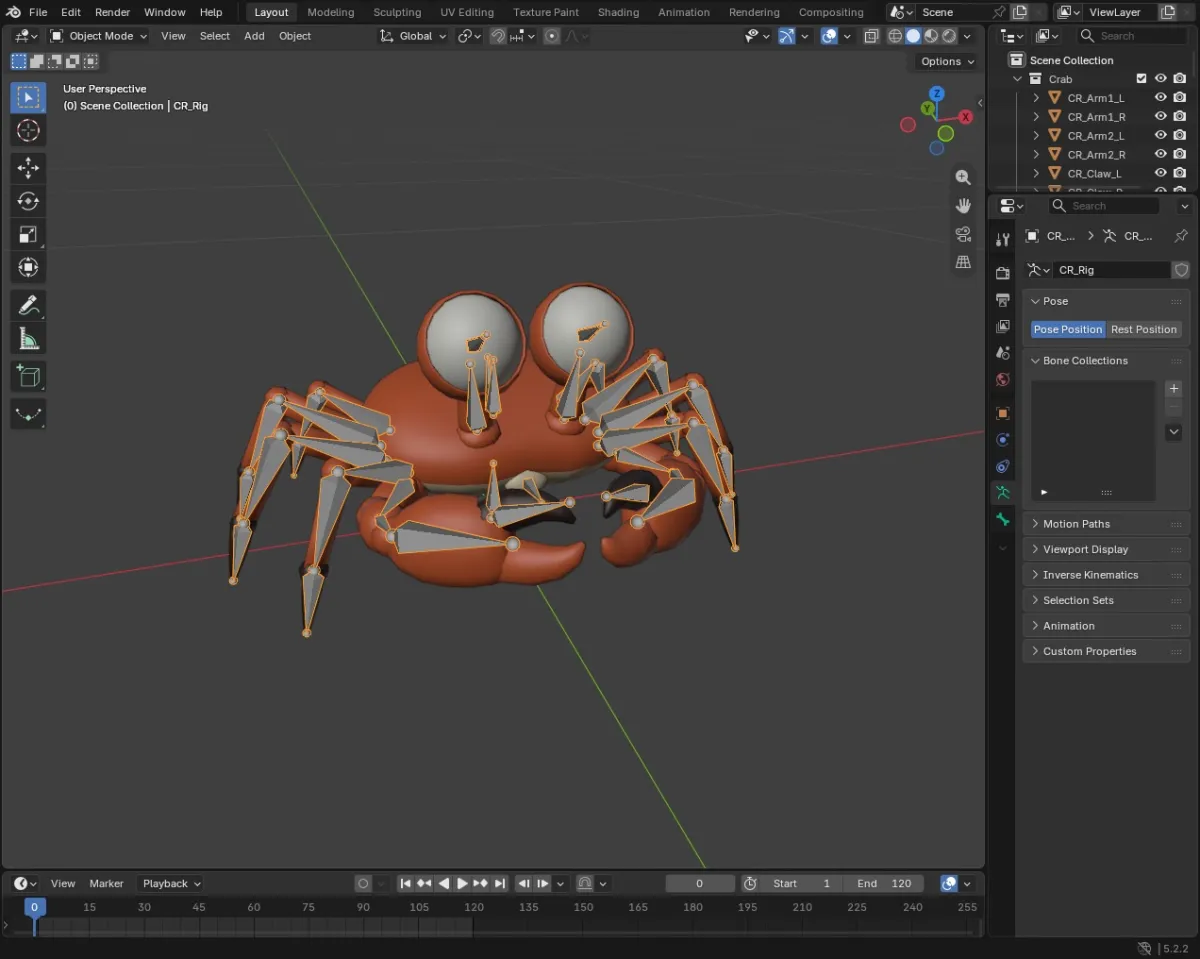The image size is (1200, 959).
Task: Switch orthographic/perspective grid icon
Action: [963, 261]
